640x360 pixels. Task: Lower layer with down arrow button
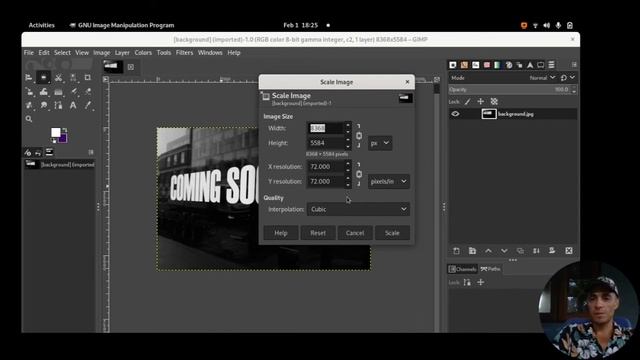tap(504, 251)
